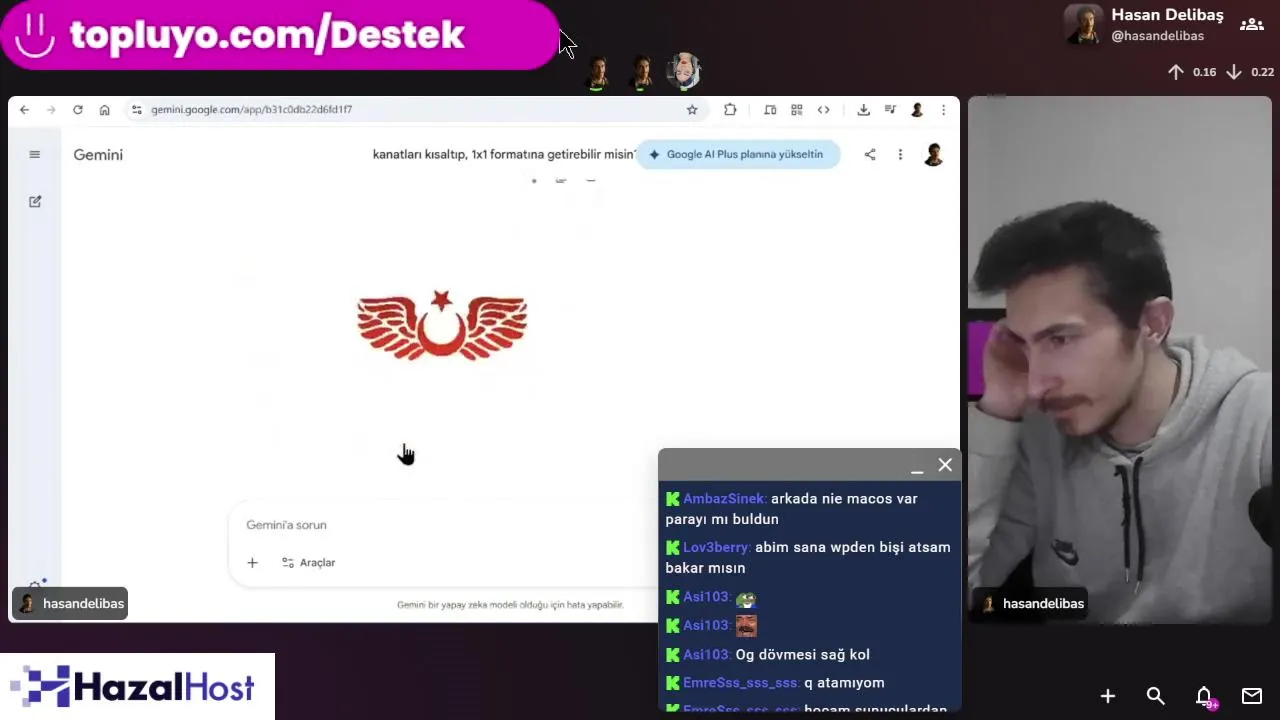
Task: Click the topluyo.com/Destek banner
Action: [x=279, y=35]
